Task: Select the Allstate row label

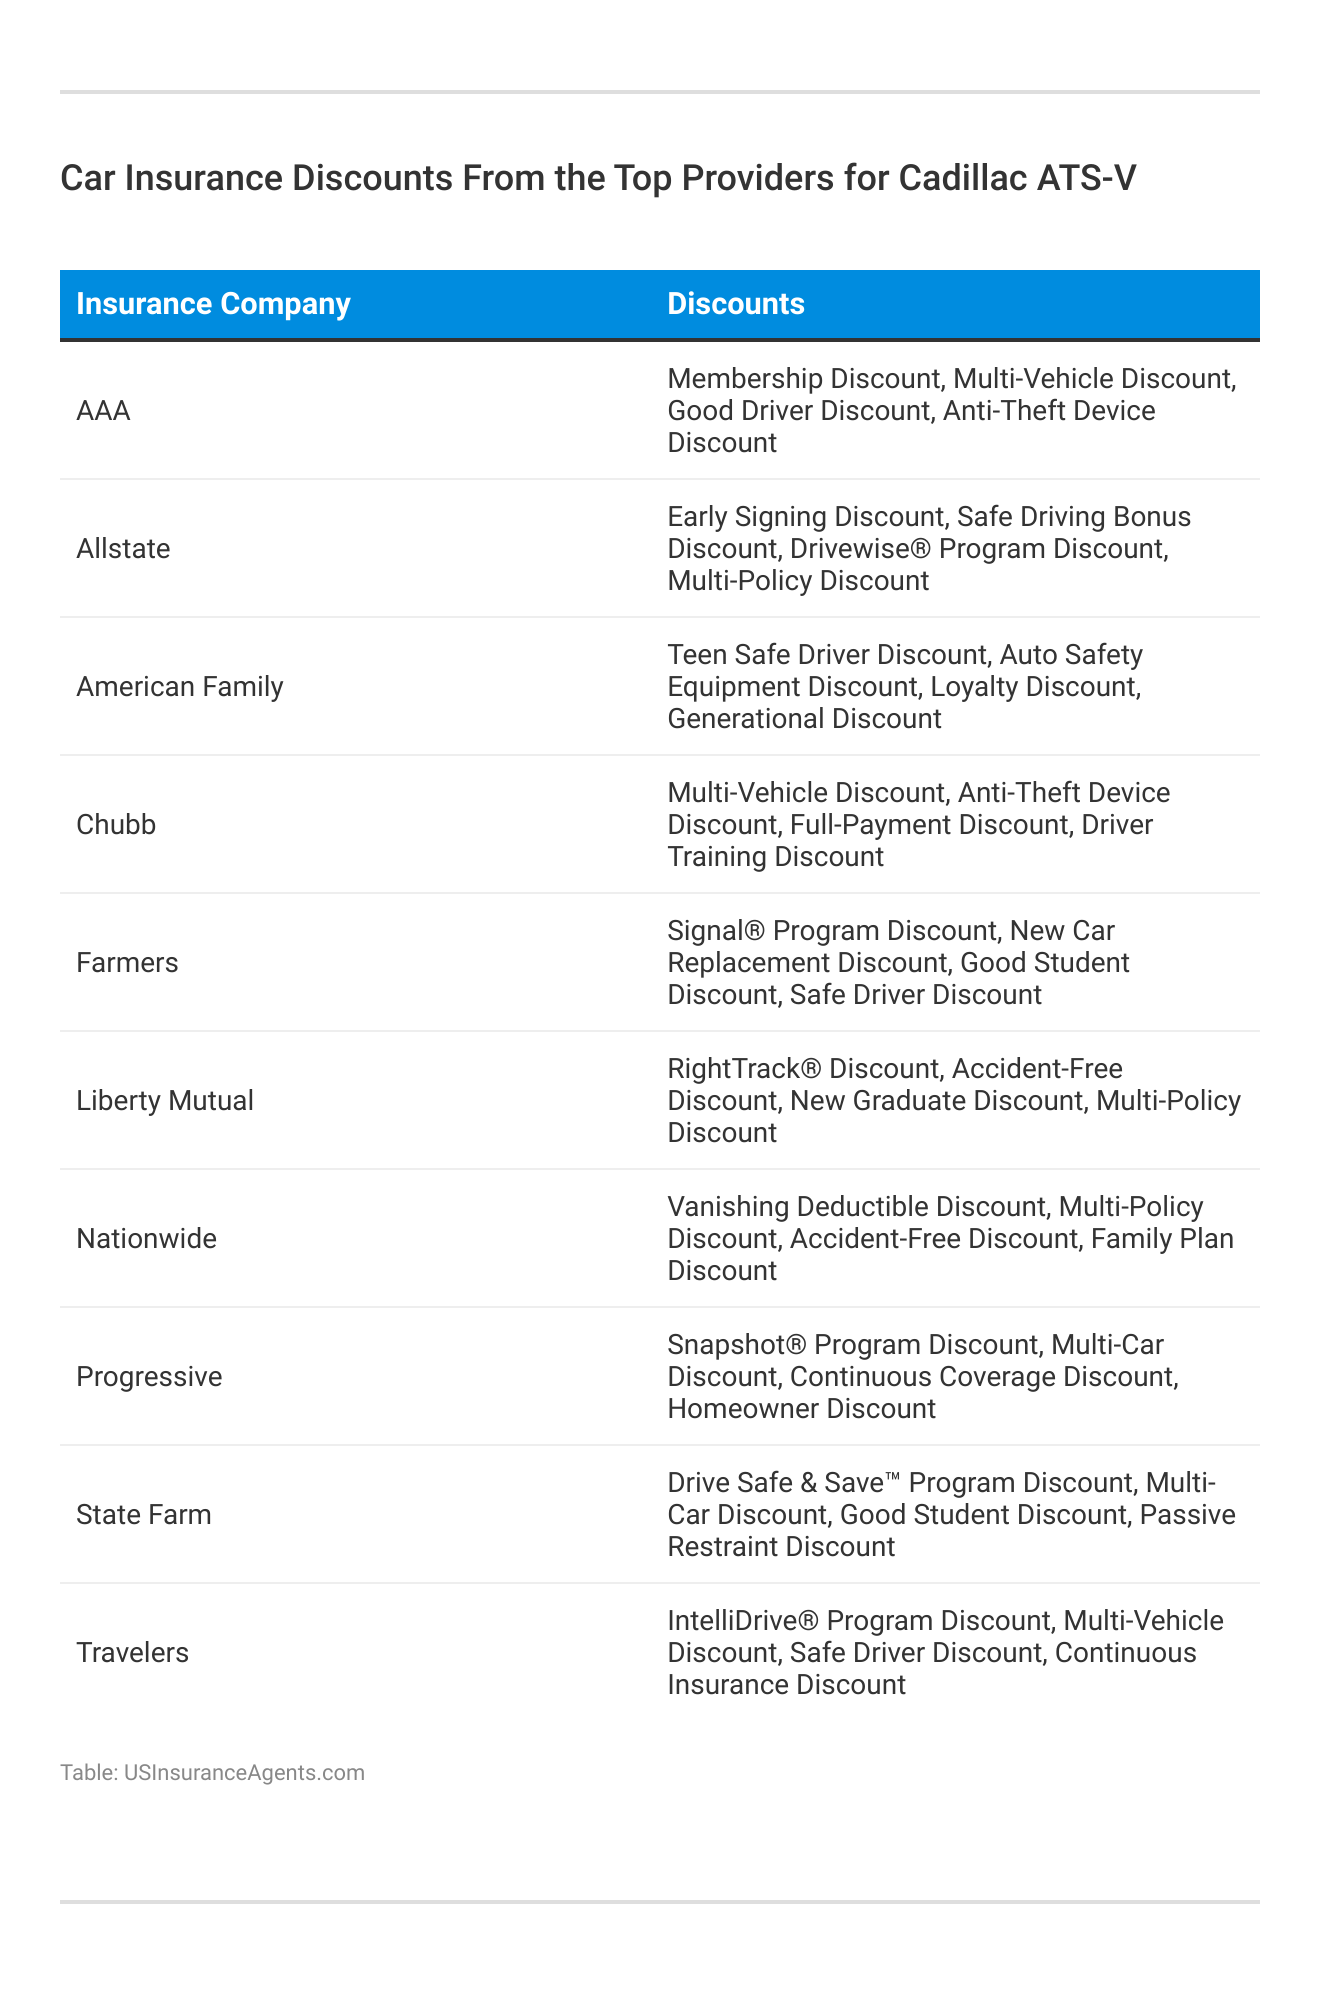Action: pyautogui.click(x=123, y=549)
